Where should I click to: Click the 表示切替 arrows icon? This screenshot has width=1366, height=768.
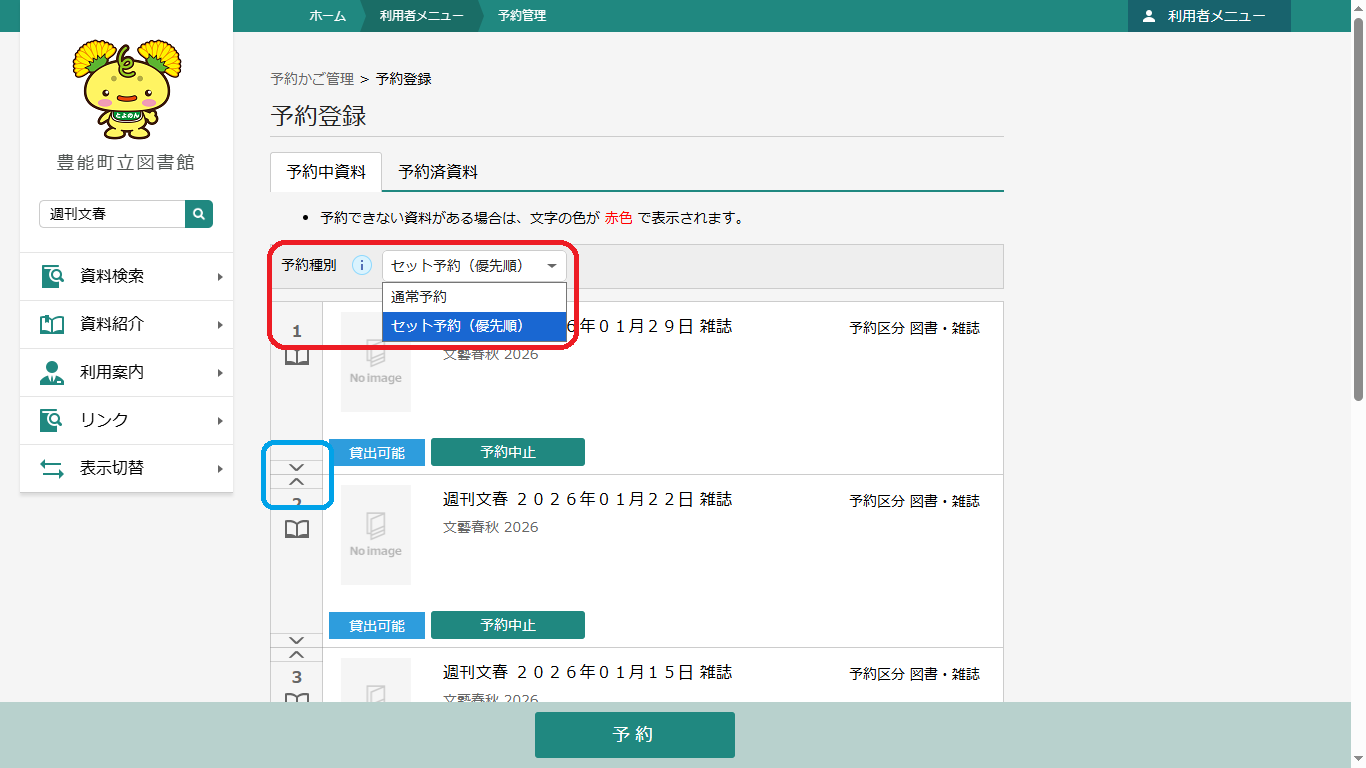[51, 468]
